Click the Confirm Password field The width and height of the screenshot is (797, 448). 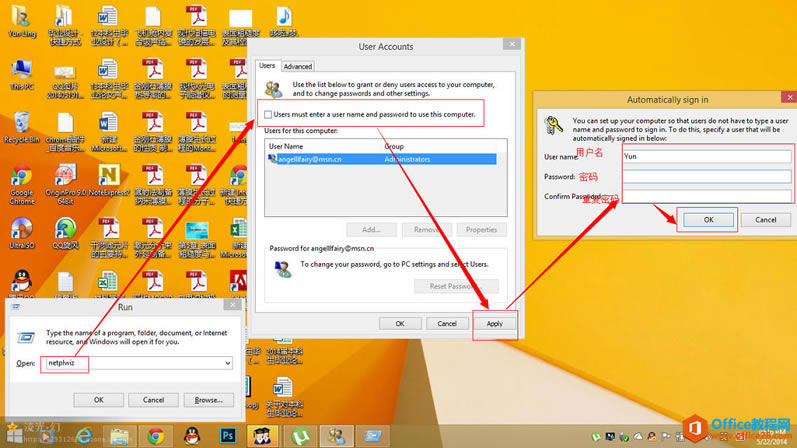click(707, 196)
